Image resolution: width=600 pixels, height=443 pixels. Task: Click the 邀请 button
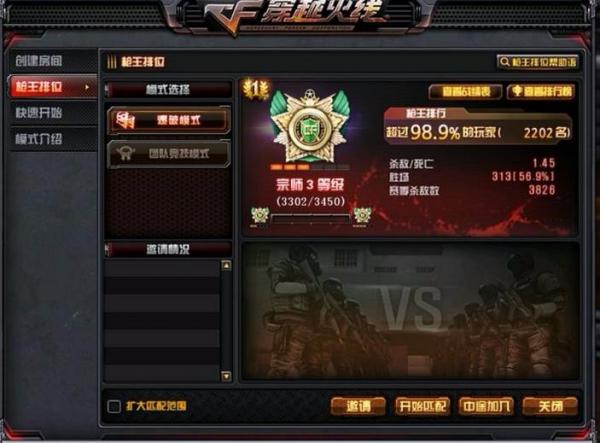(x=358, y=406)
